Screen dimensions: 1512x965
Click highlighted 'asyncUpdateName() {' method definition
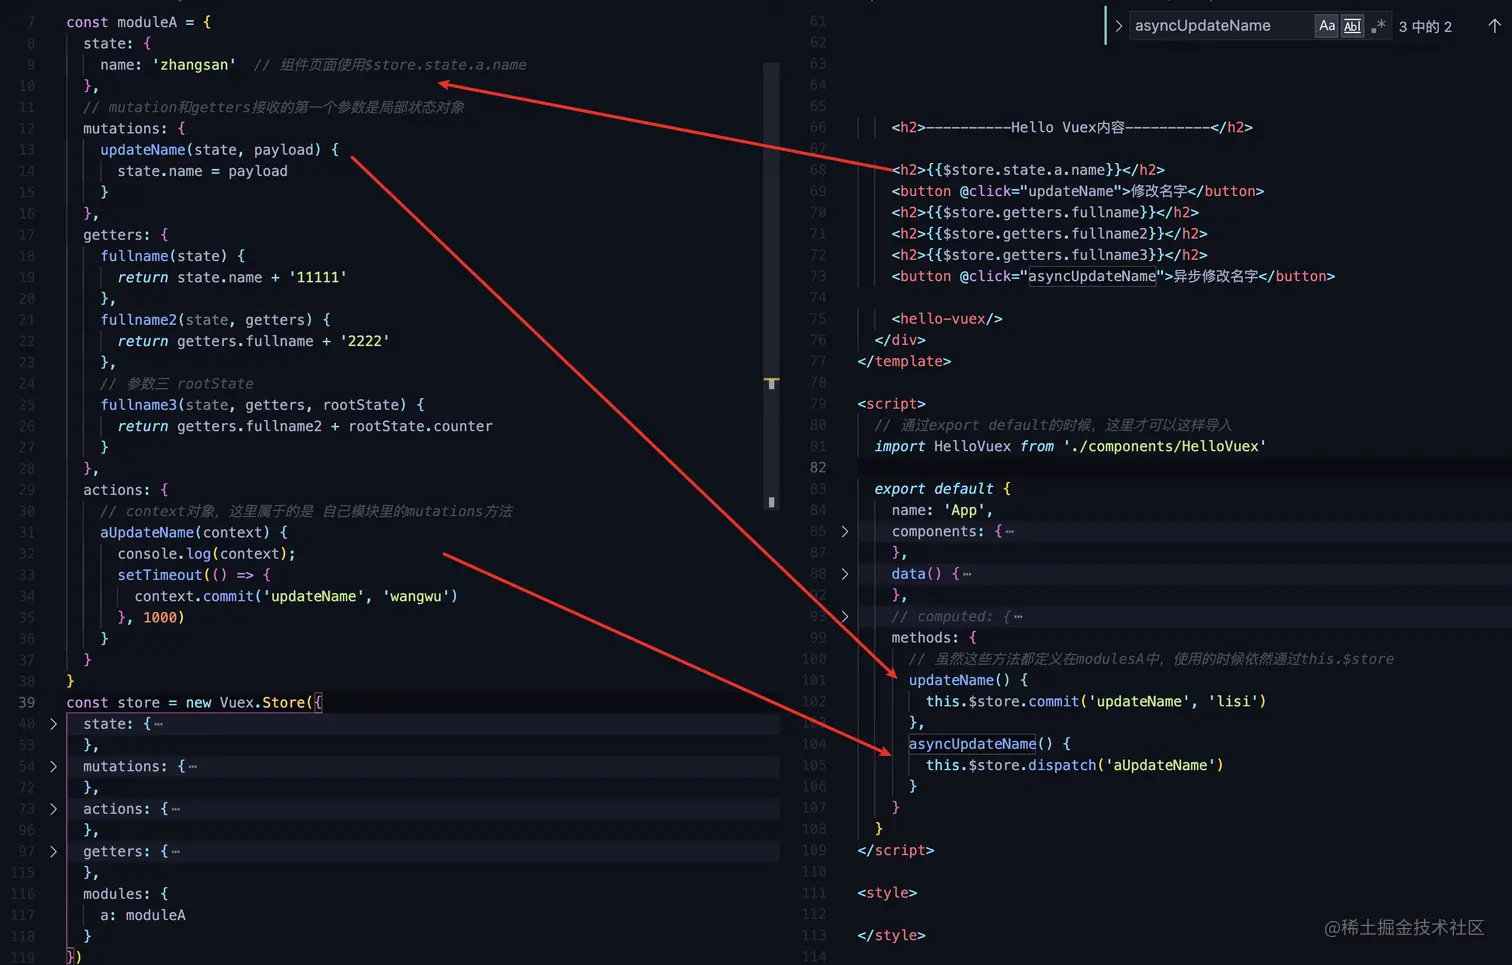pyautogui.click(x=989, y=744)
